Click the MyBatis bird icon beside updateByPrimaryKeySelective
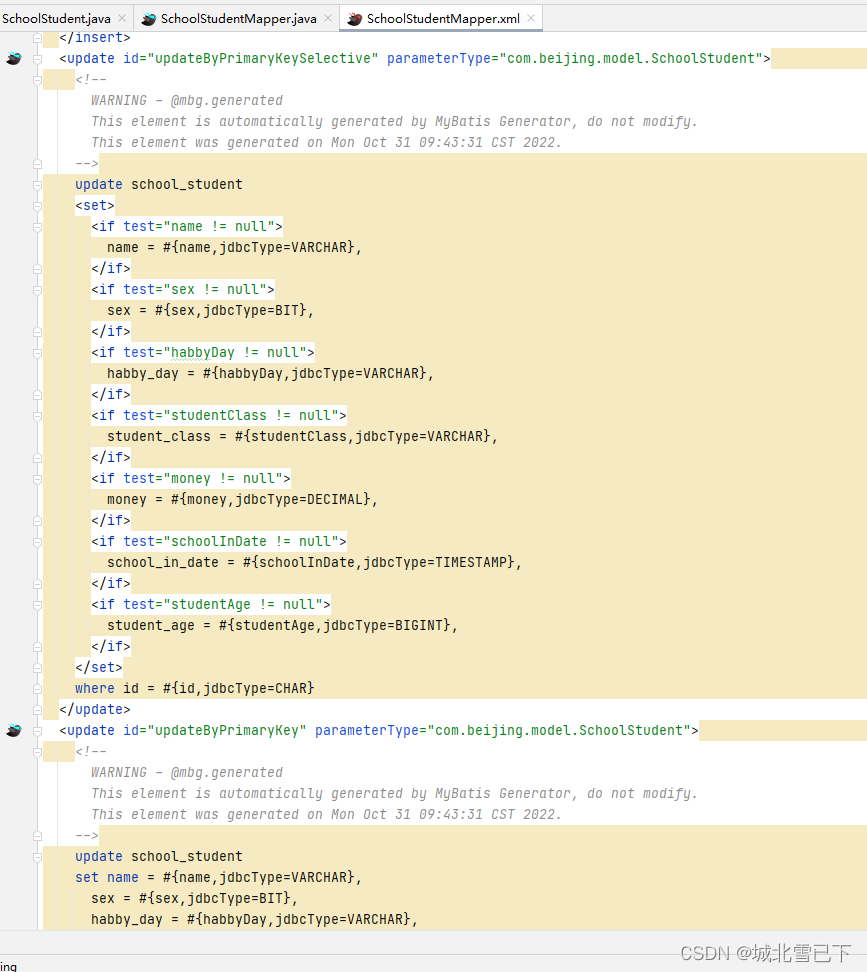Image resolution: width=867 pixels, height=972 pixels. pos(13,58)
